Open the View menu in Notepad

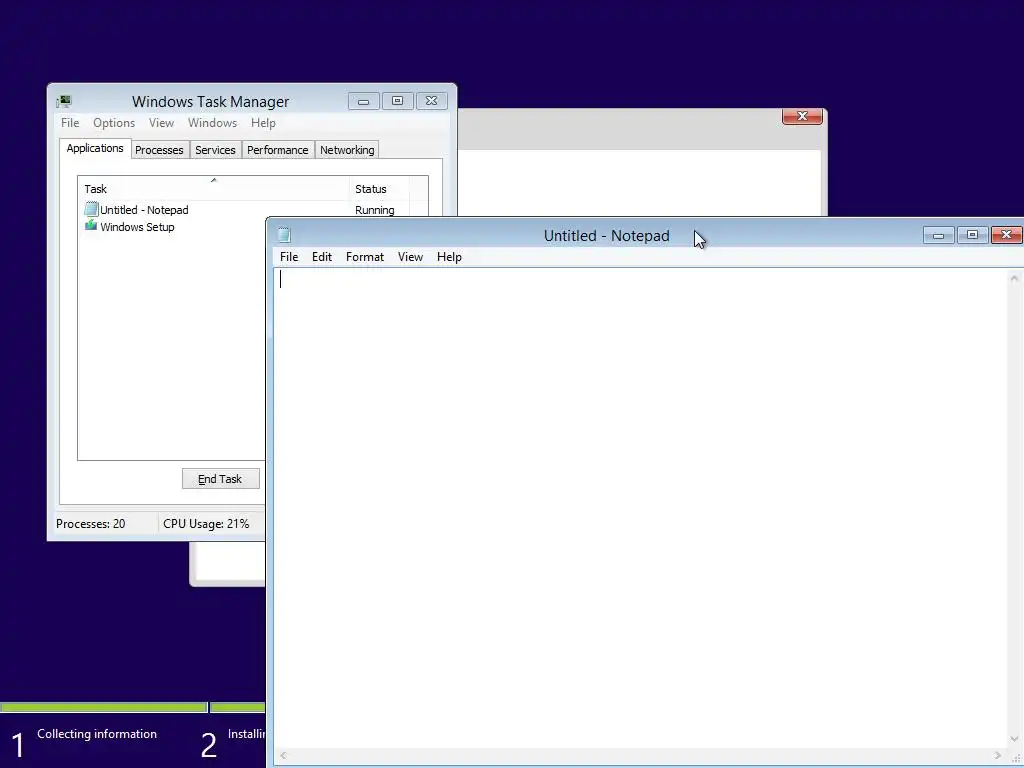[x=410, y=257]
